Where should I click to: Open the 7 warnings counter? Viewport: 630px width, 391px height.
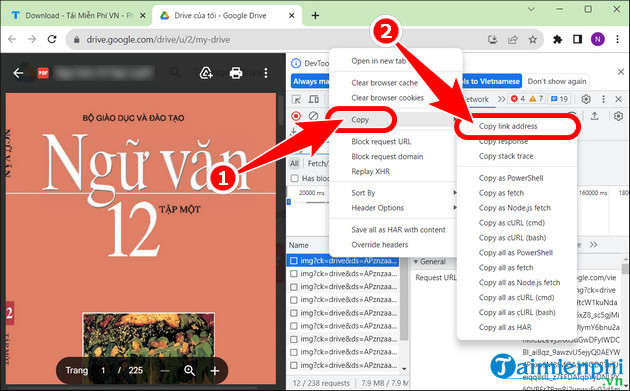point(536,99)
